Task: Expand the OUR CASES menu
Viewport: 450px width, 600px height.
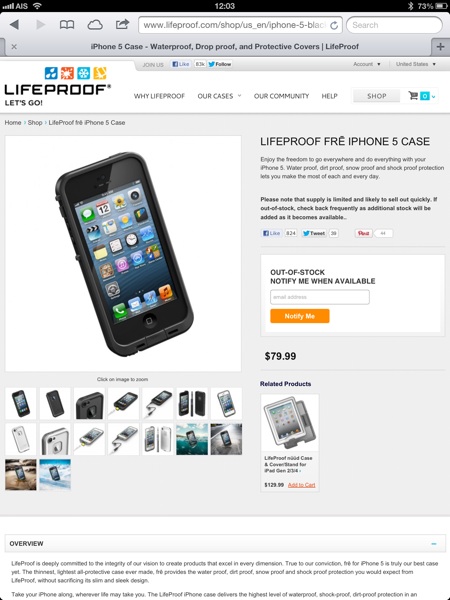Action: pos(219,96)
